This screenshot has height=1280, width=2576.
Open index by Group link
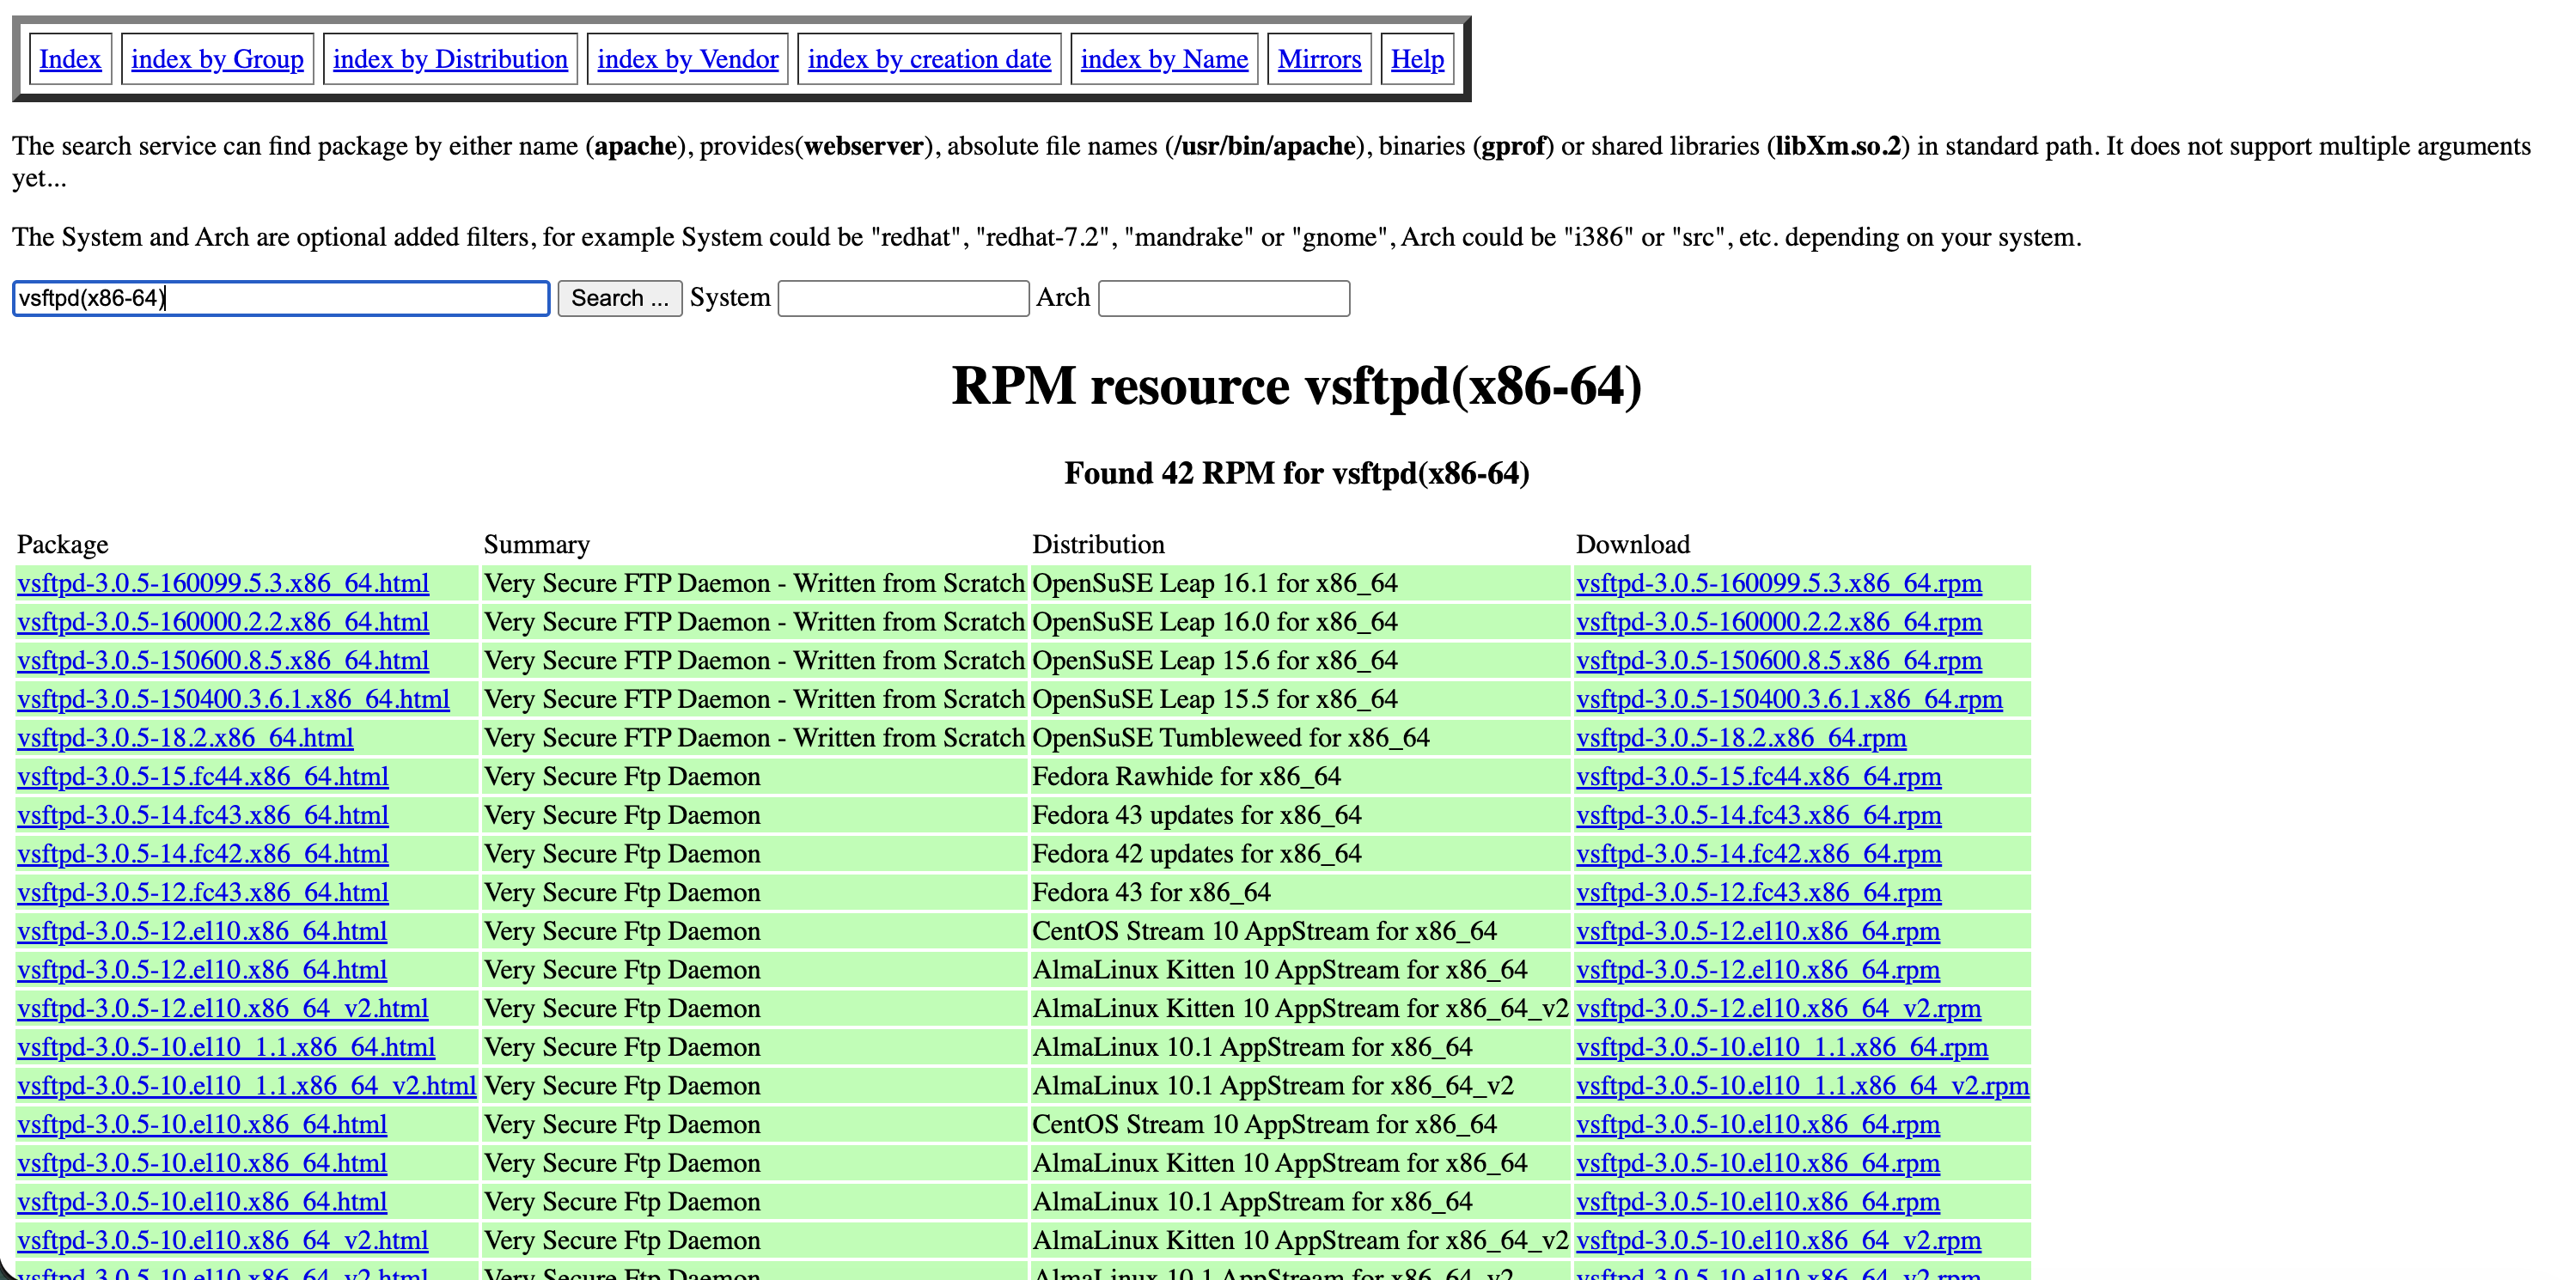pos(217,59)
